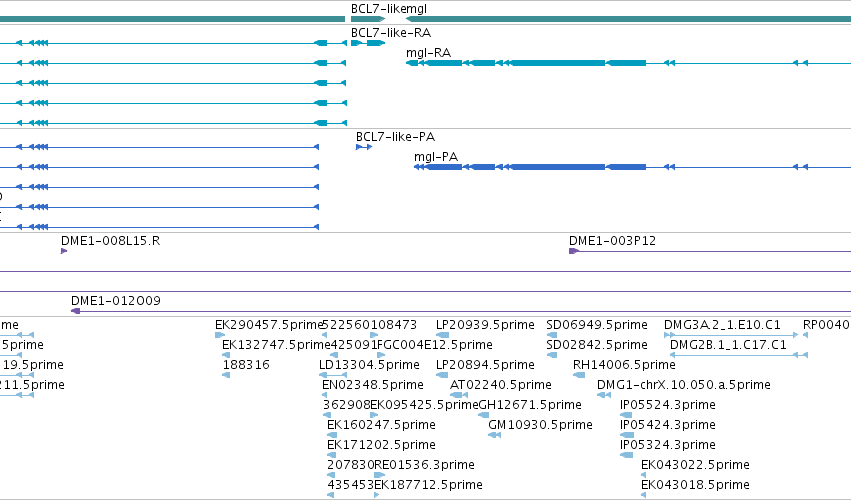Click the GM10930.5prime EST label
Image resolution: width=851 pixels, height=500 pixels.
[540, 425]
